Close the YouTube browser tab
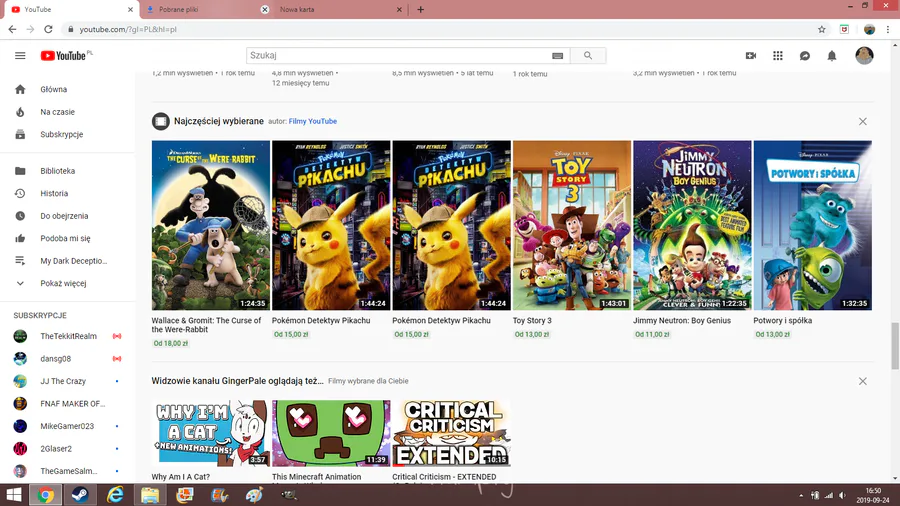This screenshot has height=506, width=900. (x=130, y=10)
